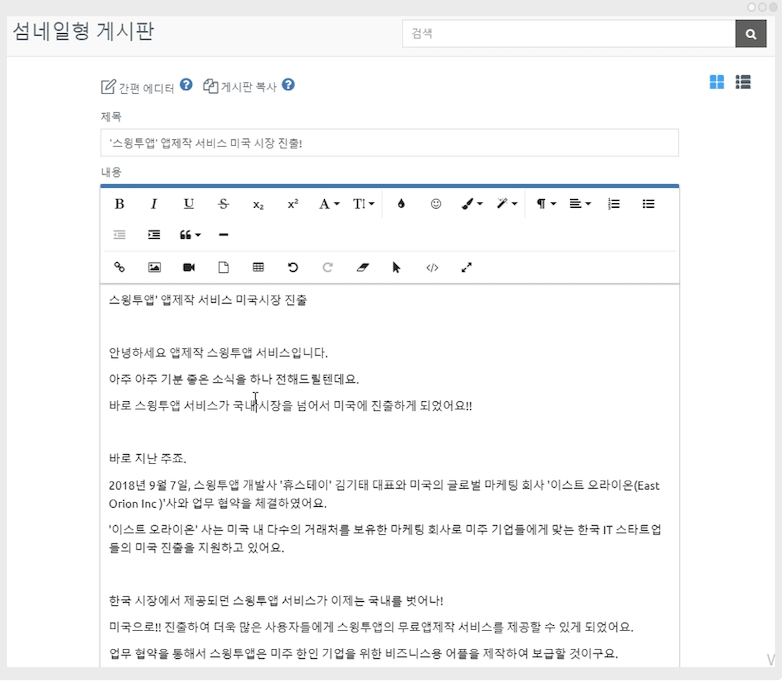Toggle Italic formatting button
Image resolution: width=783 pixels, height=682 pixels.
pos(154,204)
